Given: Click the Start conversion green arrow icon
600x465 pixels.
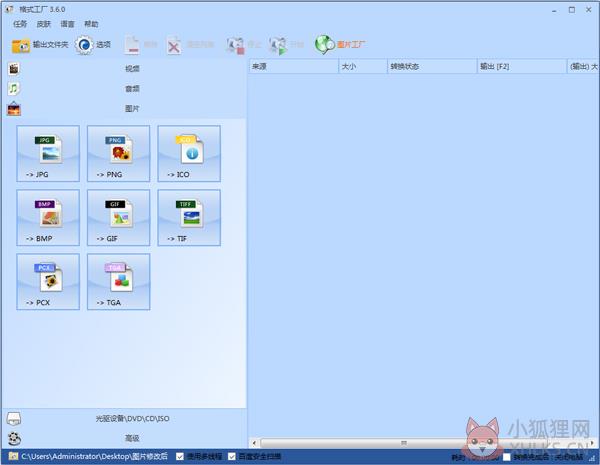Looking at the screenshot, I should [x=278, y=46].
